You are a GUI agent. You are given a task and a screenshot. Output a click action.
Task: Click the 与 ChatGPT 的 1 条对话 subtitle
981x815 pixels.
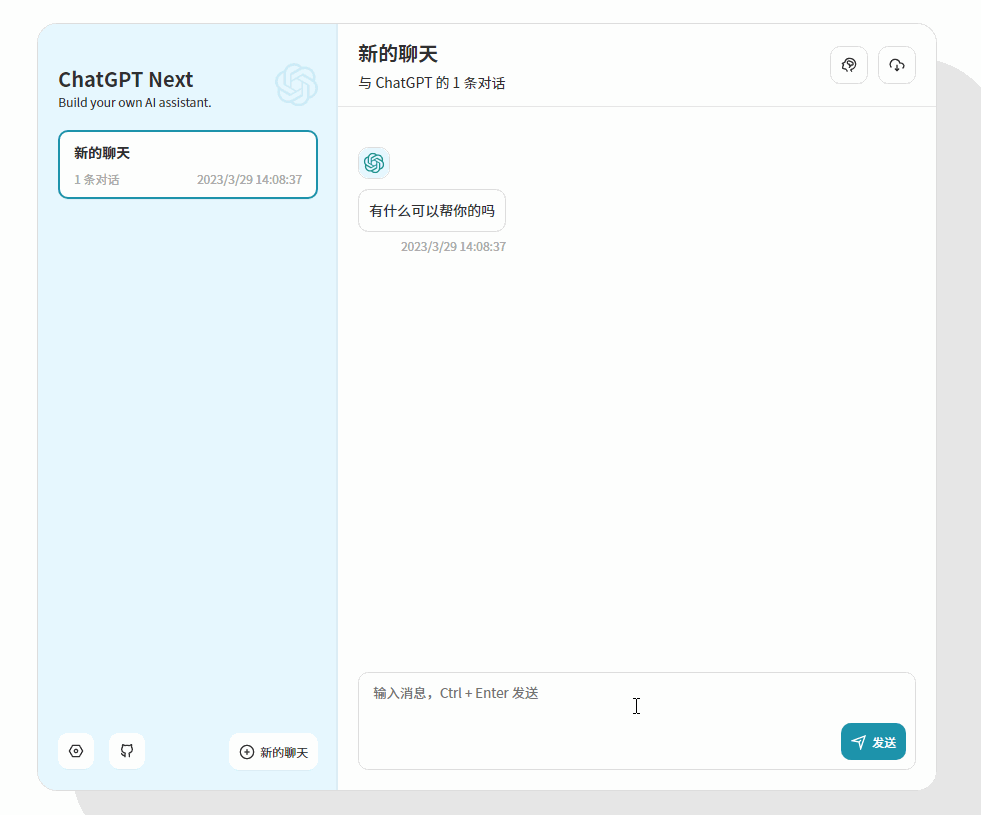[x=431, y=83]
